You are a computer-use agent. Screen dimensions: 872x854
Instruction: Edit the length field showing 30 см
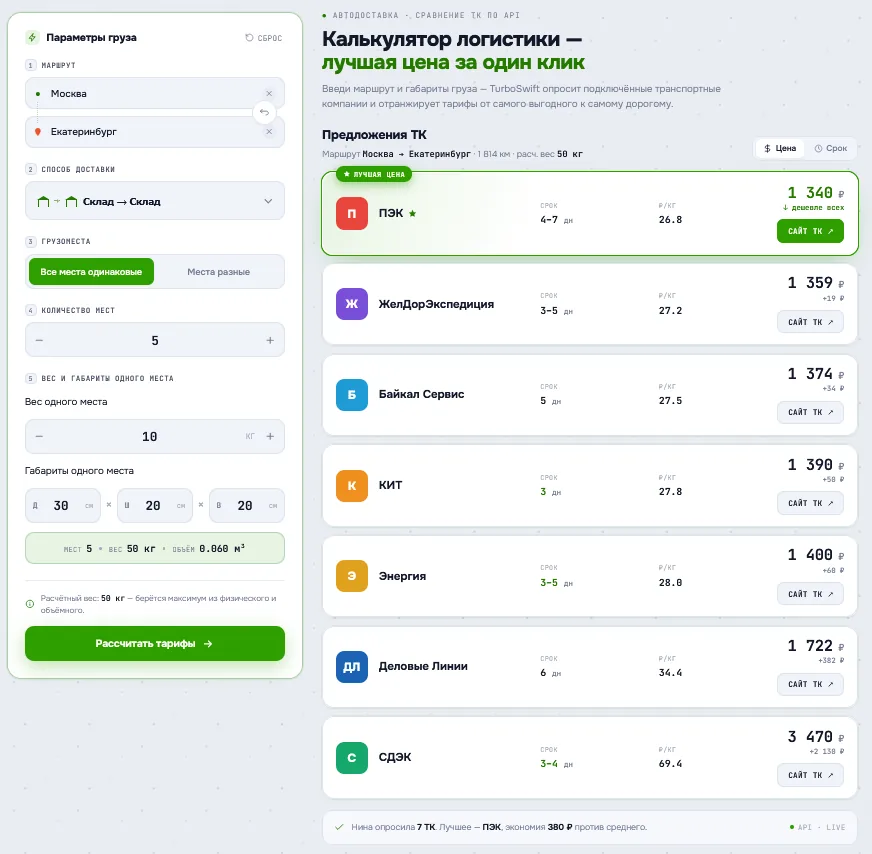pyautogui.click(x=63, y=505)
